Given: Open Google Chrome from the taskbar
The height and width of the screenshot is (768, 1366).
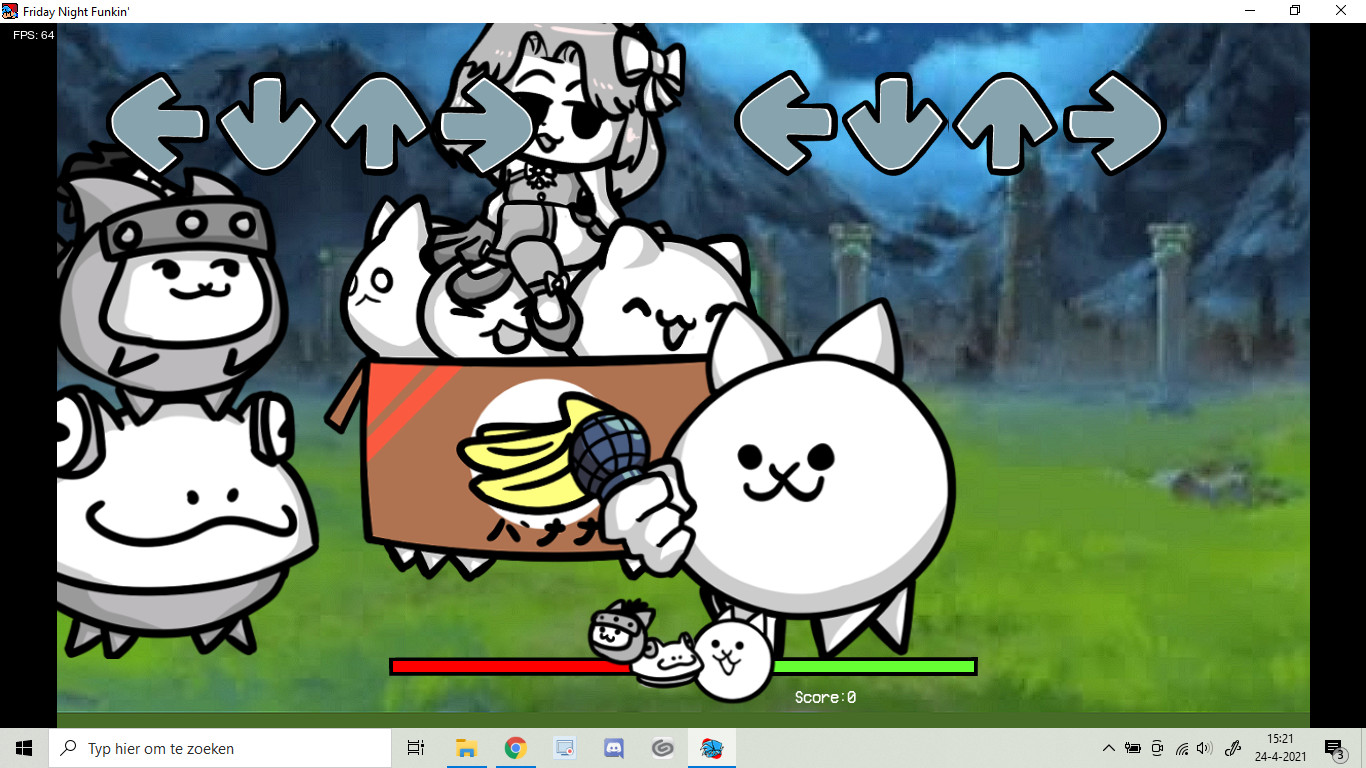Looking at the screenshot, I should click(515, 748).
